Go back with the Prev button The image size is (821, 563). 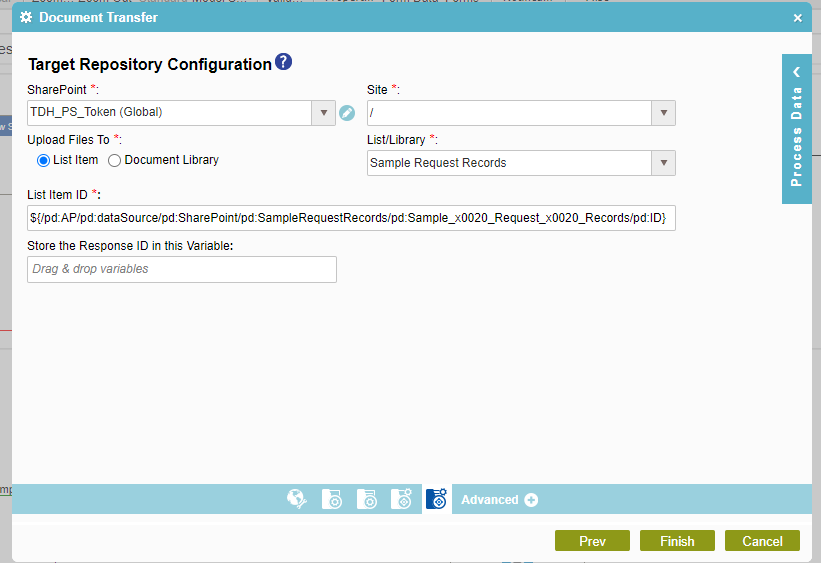pos(592,541)
